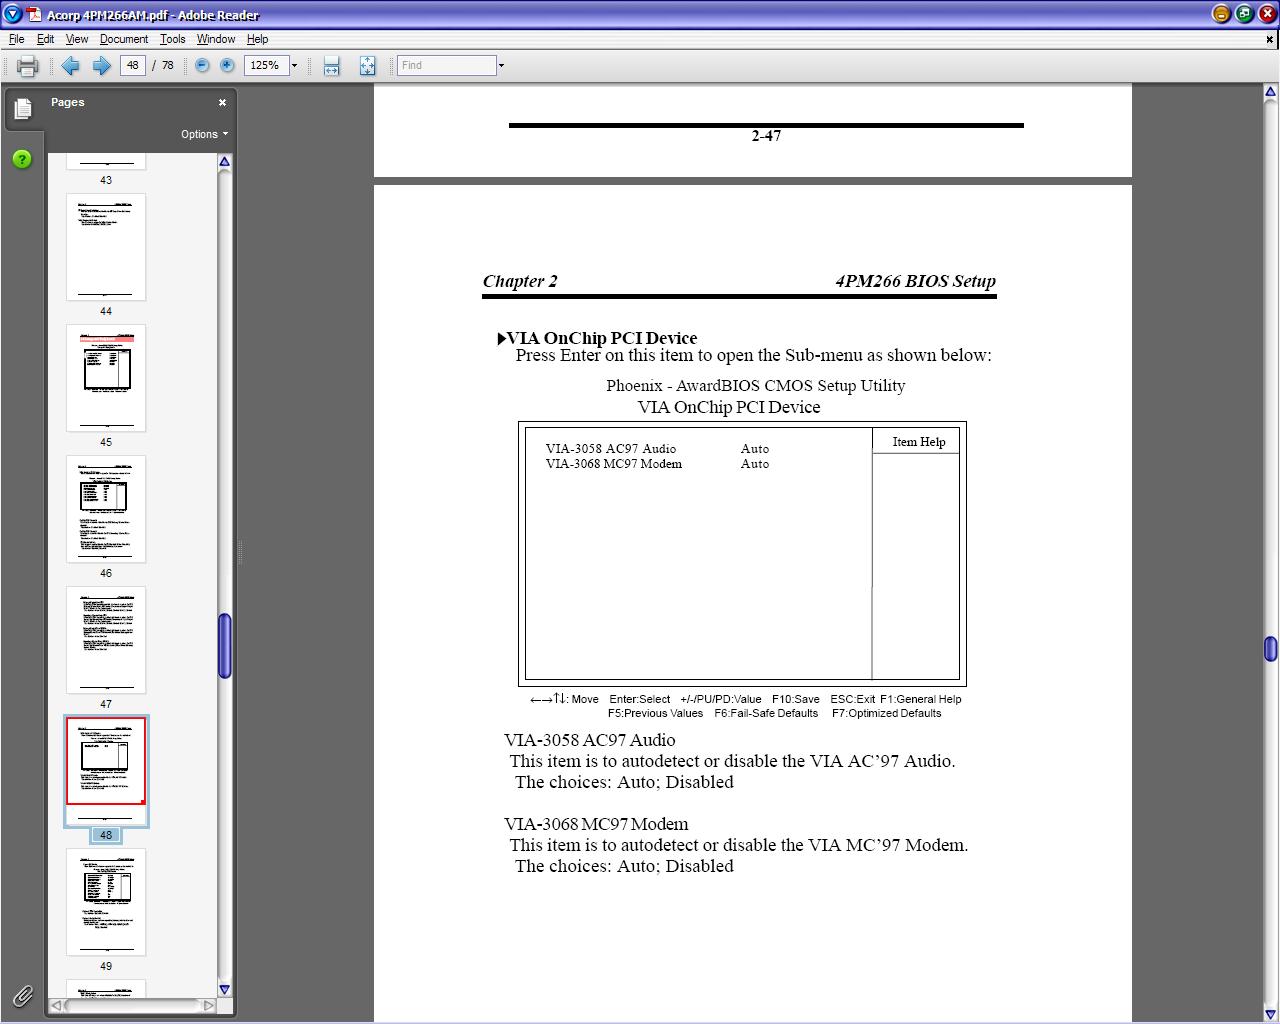Open the Document menu
The height and width of the screenshot is (1024, 1280).
(124, 39)
